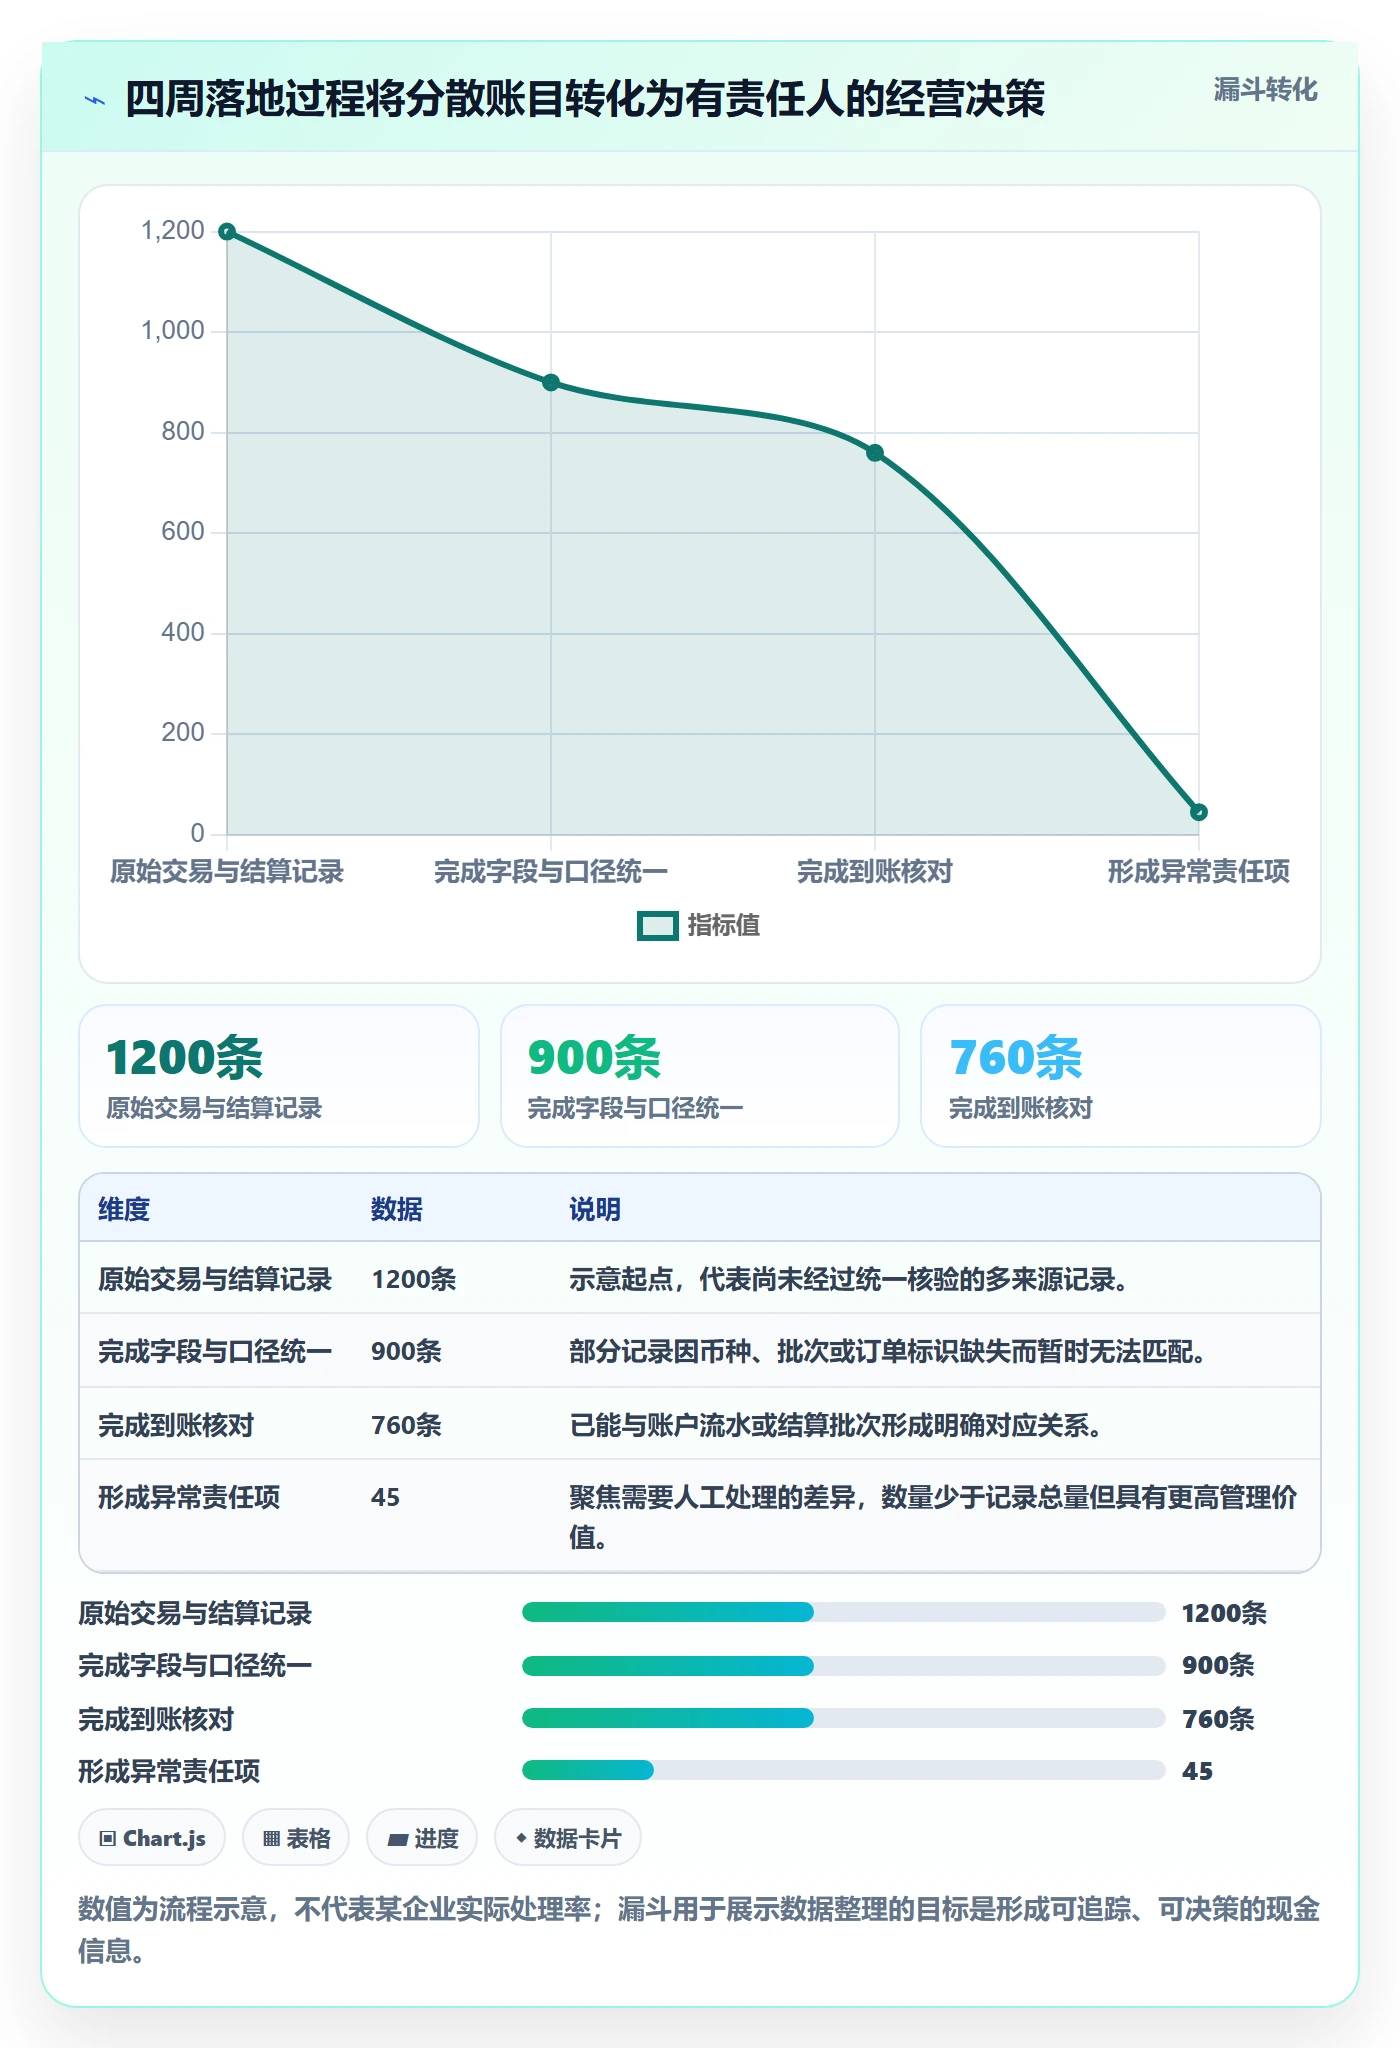Image resolution: width=1400 pixels, height=2048 pixels.
Task: Click the x-axis label 形成异常责任项
Action: tap(1199, 872)
